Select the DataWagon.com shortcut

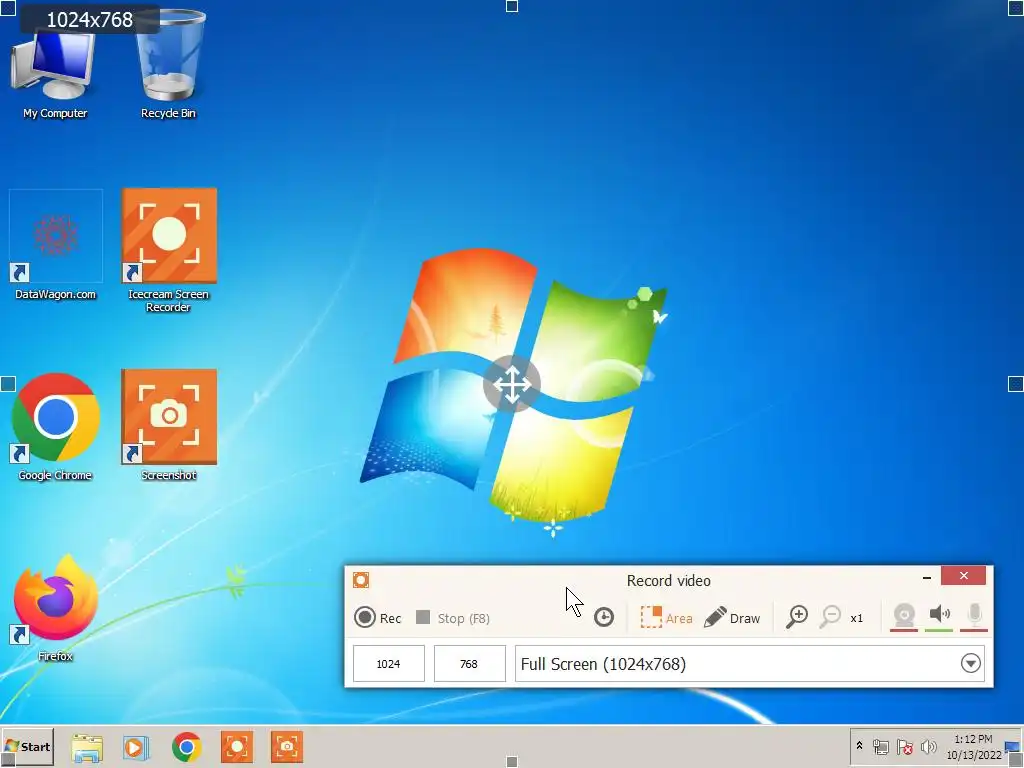(x=56, y=245)
